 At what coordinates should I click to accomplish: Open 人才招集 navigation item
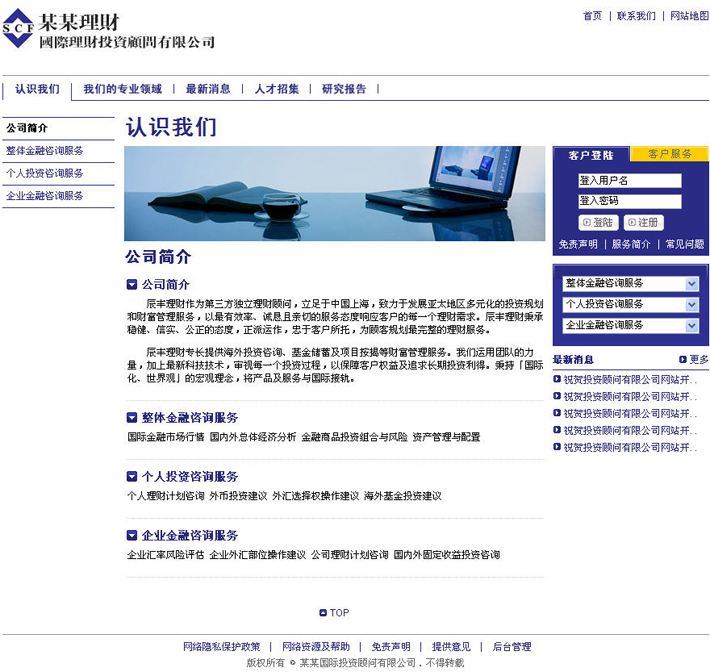point(277,89)
